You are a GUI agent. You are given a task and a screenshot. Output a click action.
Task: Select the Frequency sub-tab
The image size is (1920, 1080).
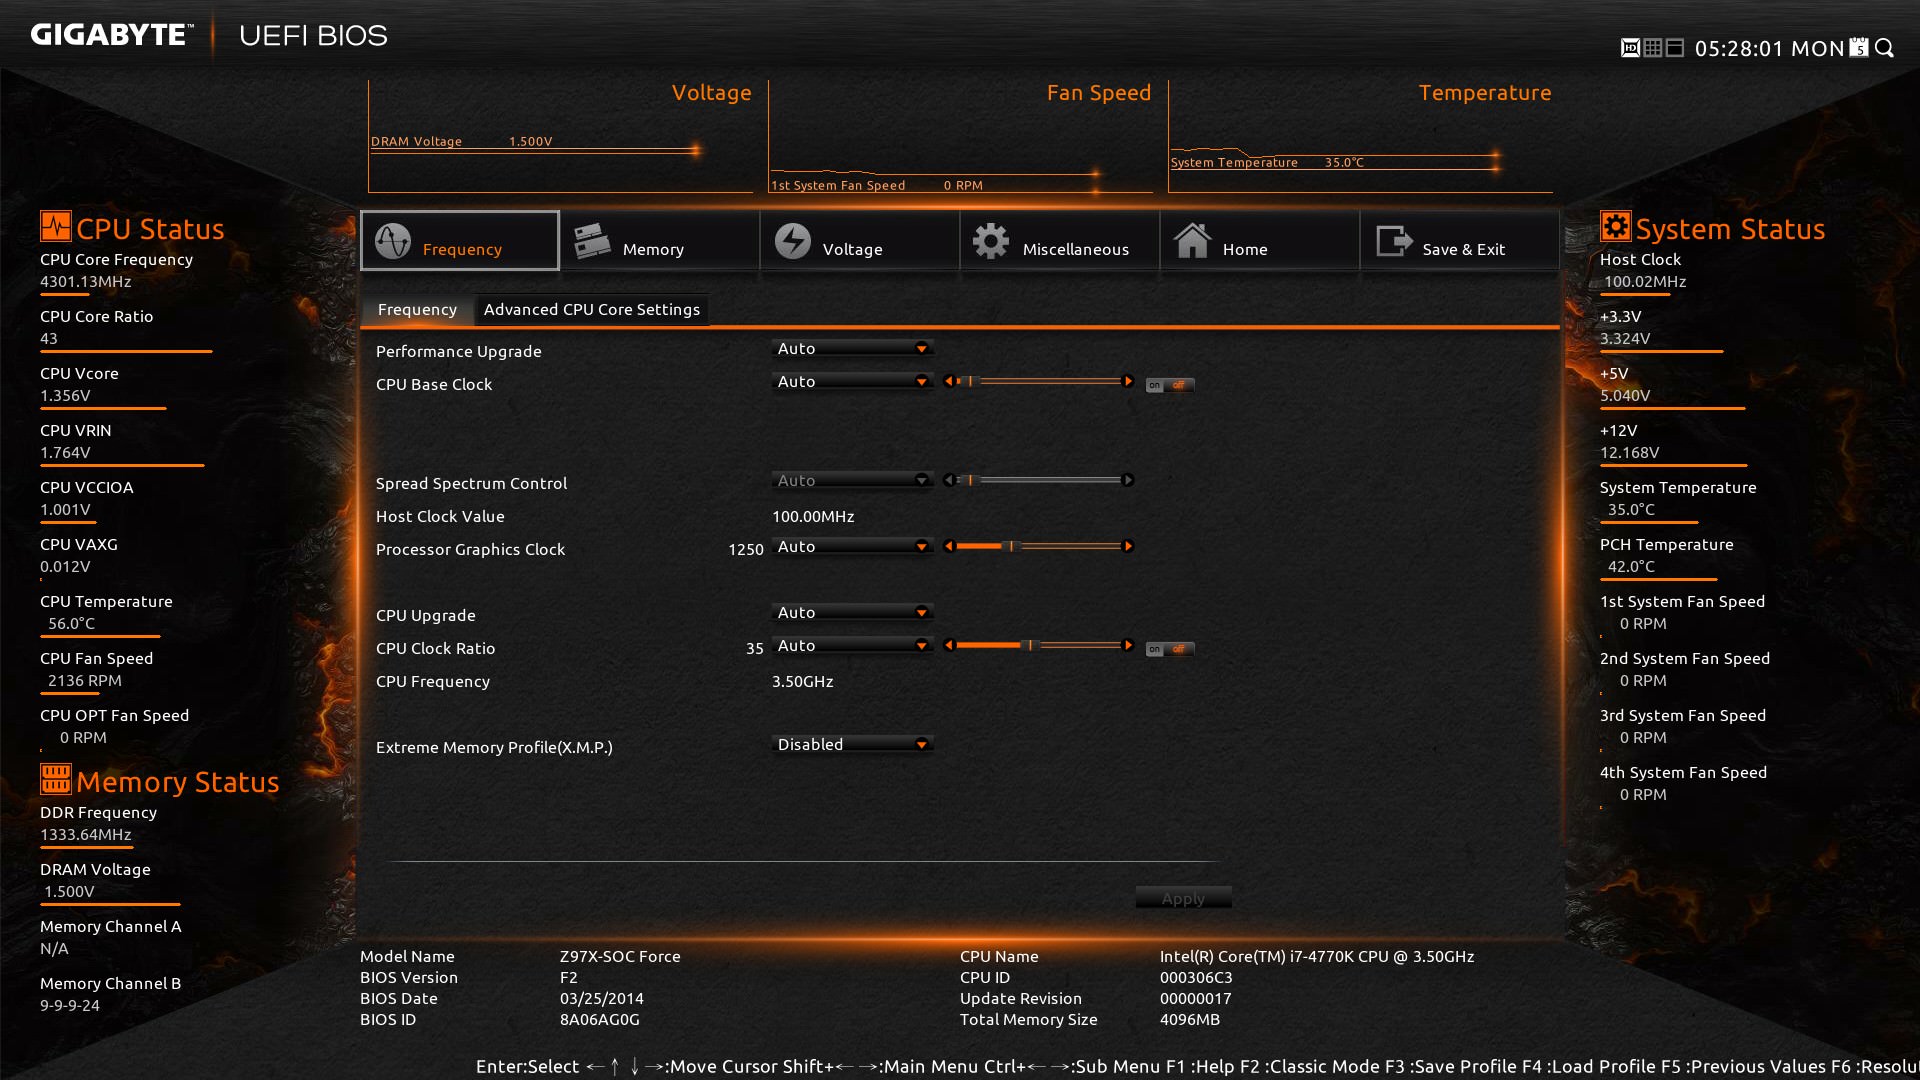coord(417,309)
